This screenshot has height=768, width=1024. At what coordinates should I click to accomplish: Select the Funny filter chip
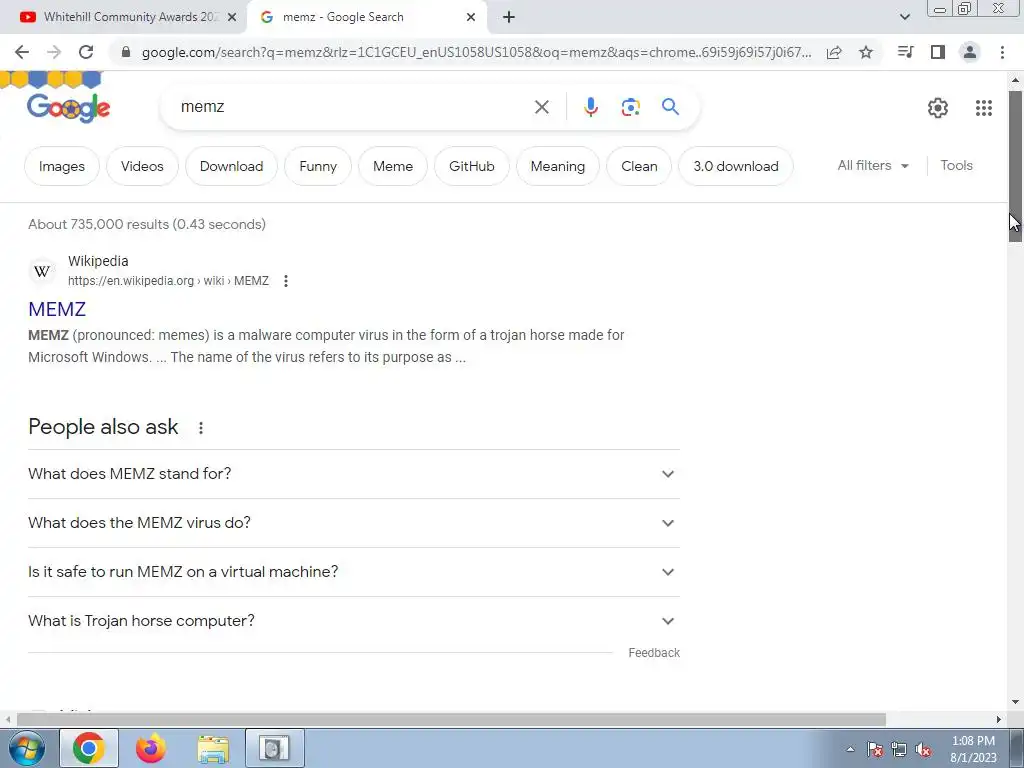tap(318, 166)
